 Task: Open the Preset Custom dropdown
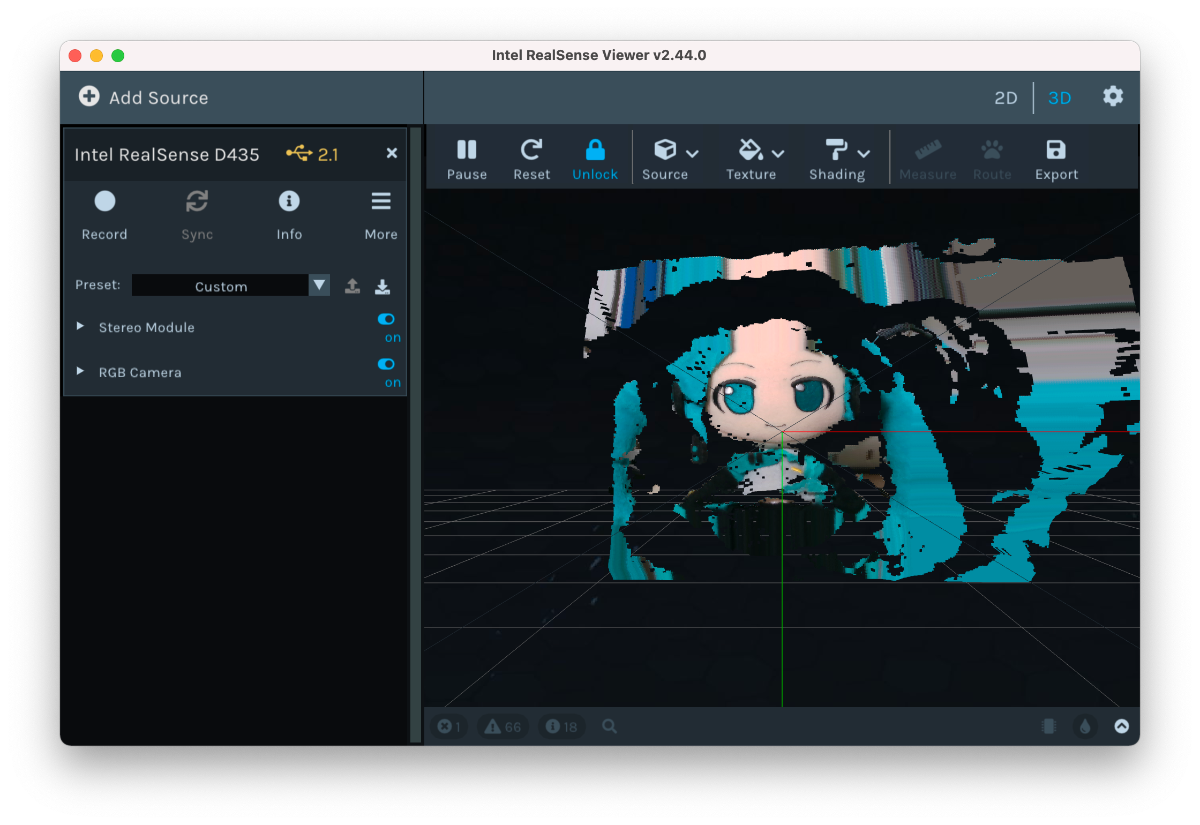(x=231, y=286)
